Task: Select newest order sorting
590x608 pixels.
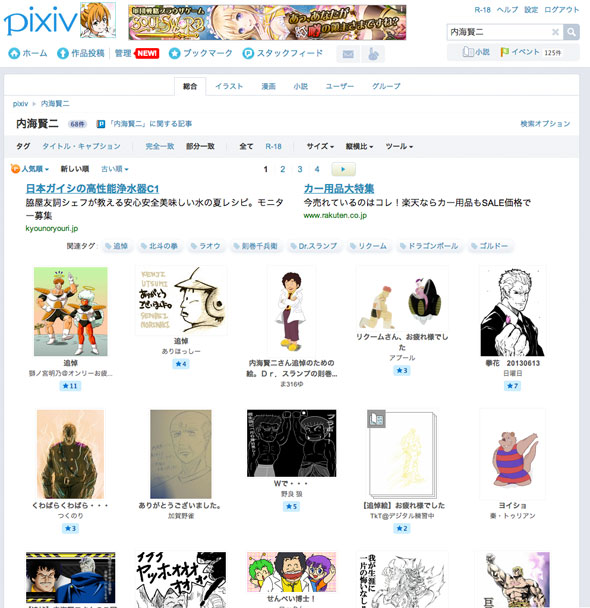Action: (75, 169)
